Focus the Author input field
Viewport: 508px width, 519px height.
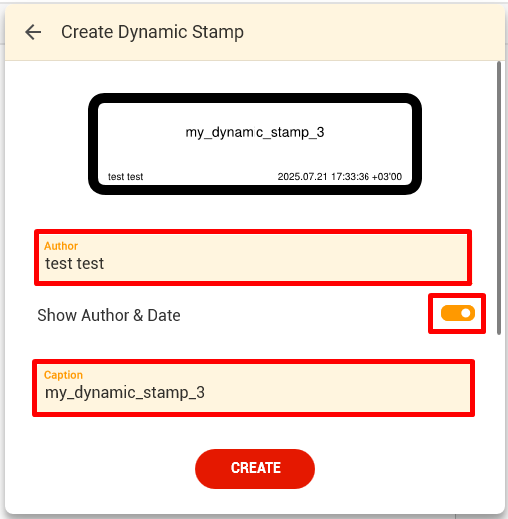253,257
